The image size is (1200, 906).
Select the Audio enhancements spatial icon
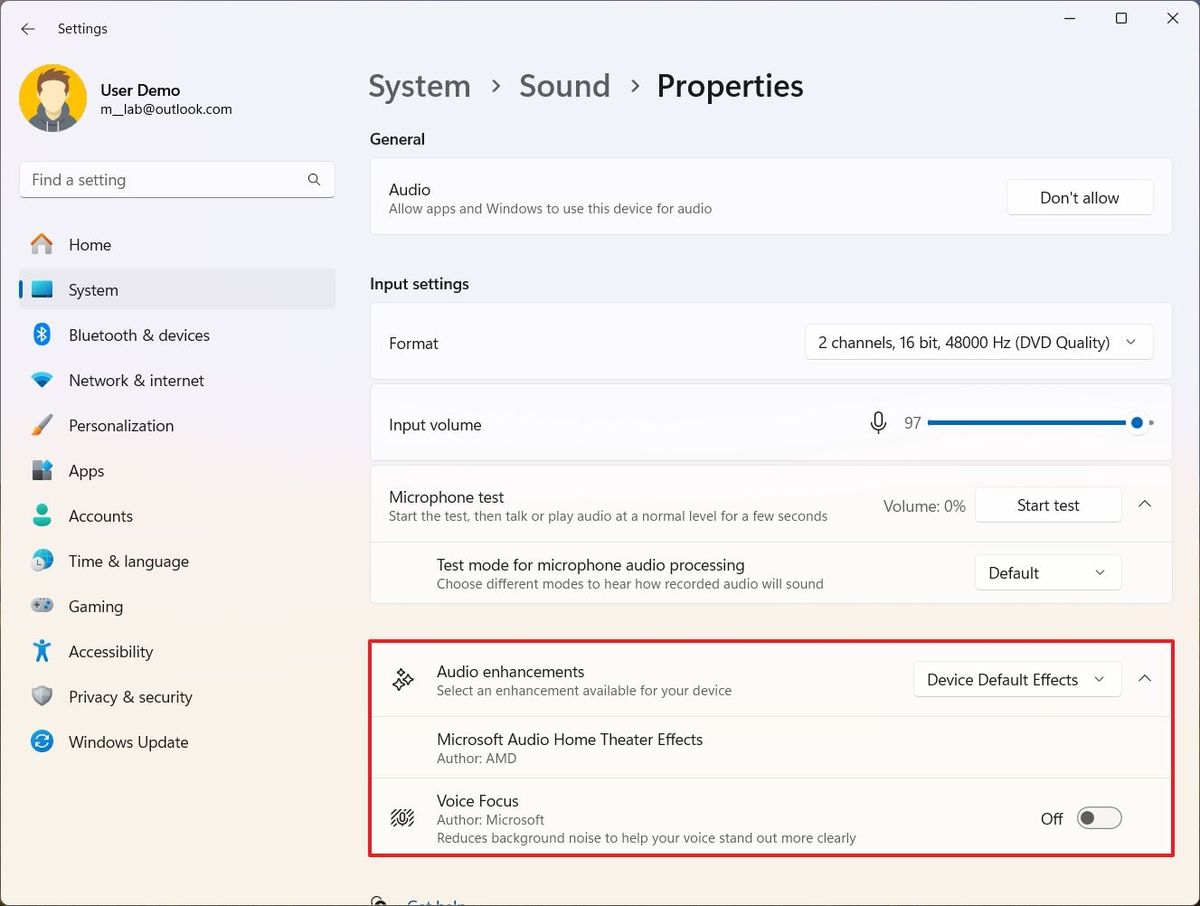coord(402,679)
